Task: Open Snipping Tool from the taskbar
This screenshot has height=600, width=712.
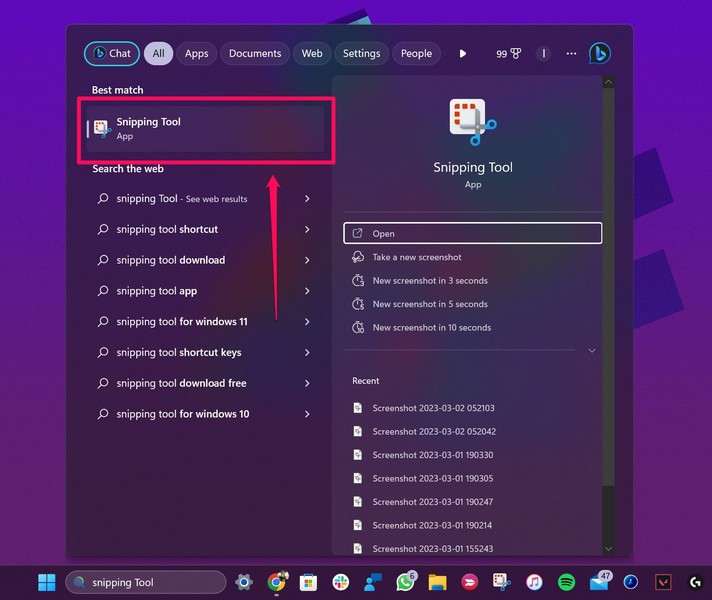Action: point(502,582)
